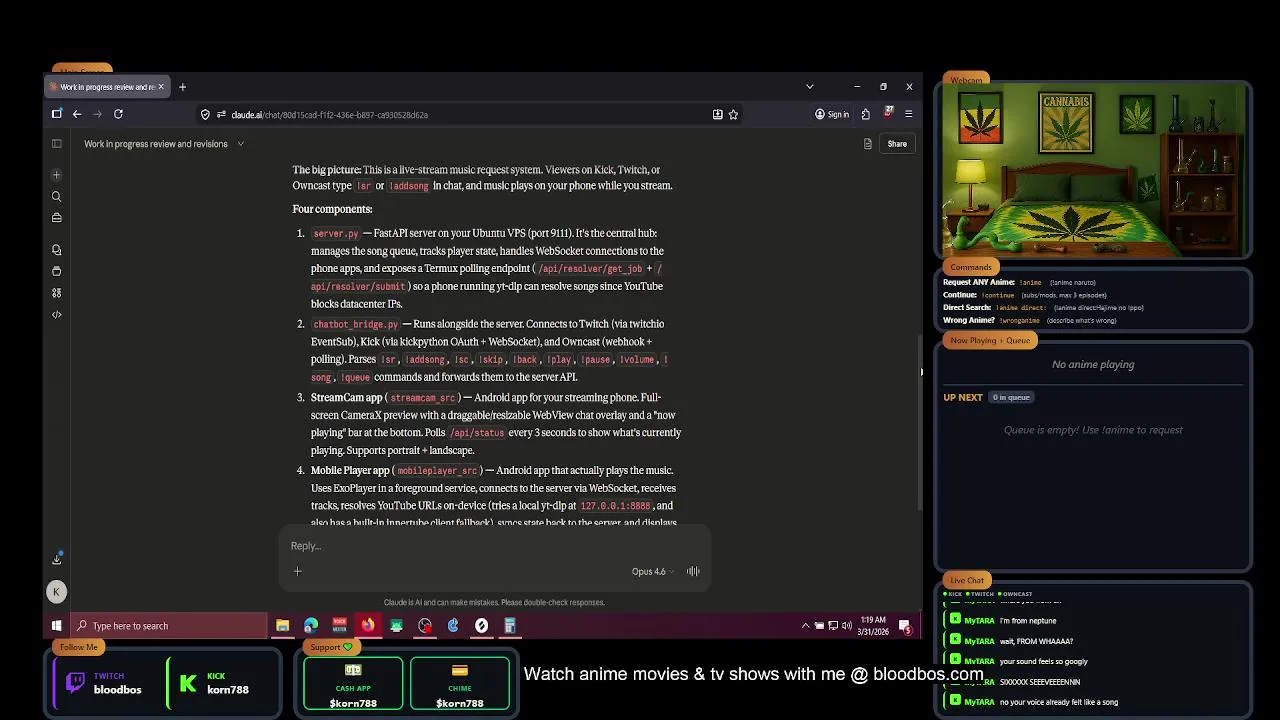The image size is (1280, 720).
Task: Bookmark this page with the star icon
Action: (x=733, y=115)
